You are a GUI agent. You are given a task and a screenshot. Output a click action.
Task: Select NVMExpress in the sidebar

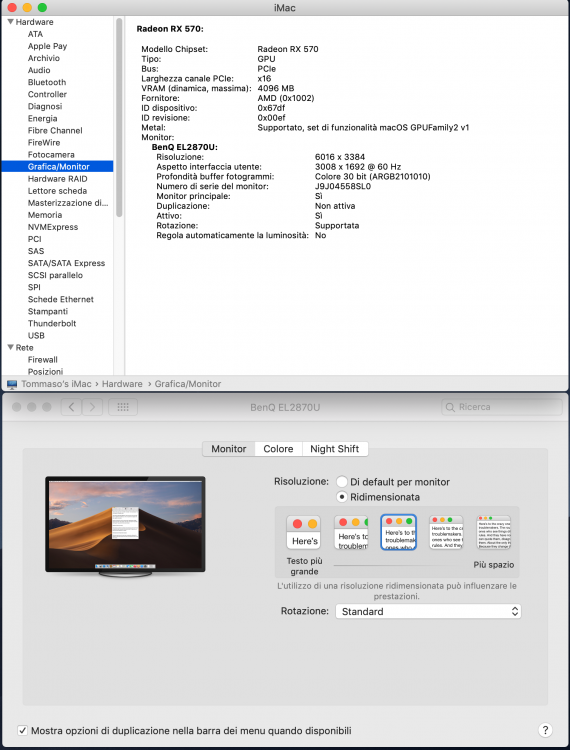[x=53, y=227]
